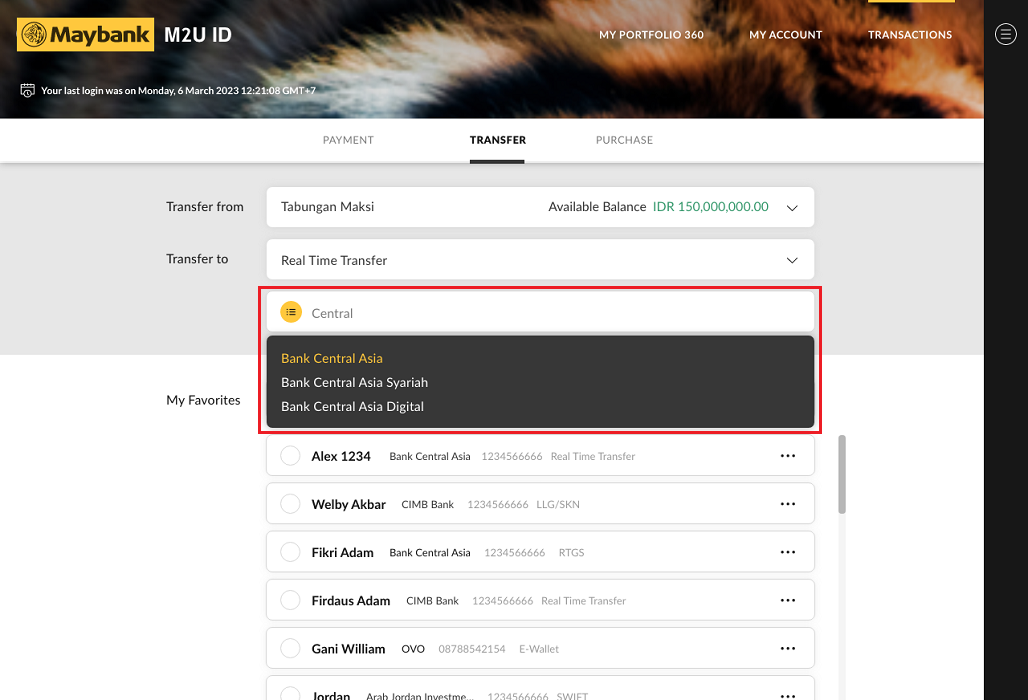This screenshot has height=700, width=1028.
Task: Click the Maybank logo
Action: tap(86, 35)
